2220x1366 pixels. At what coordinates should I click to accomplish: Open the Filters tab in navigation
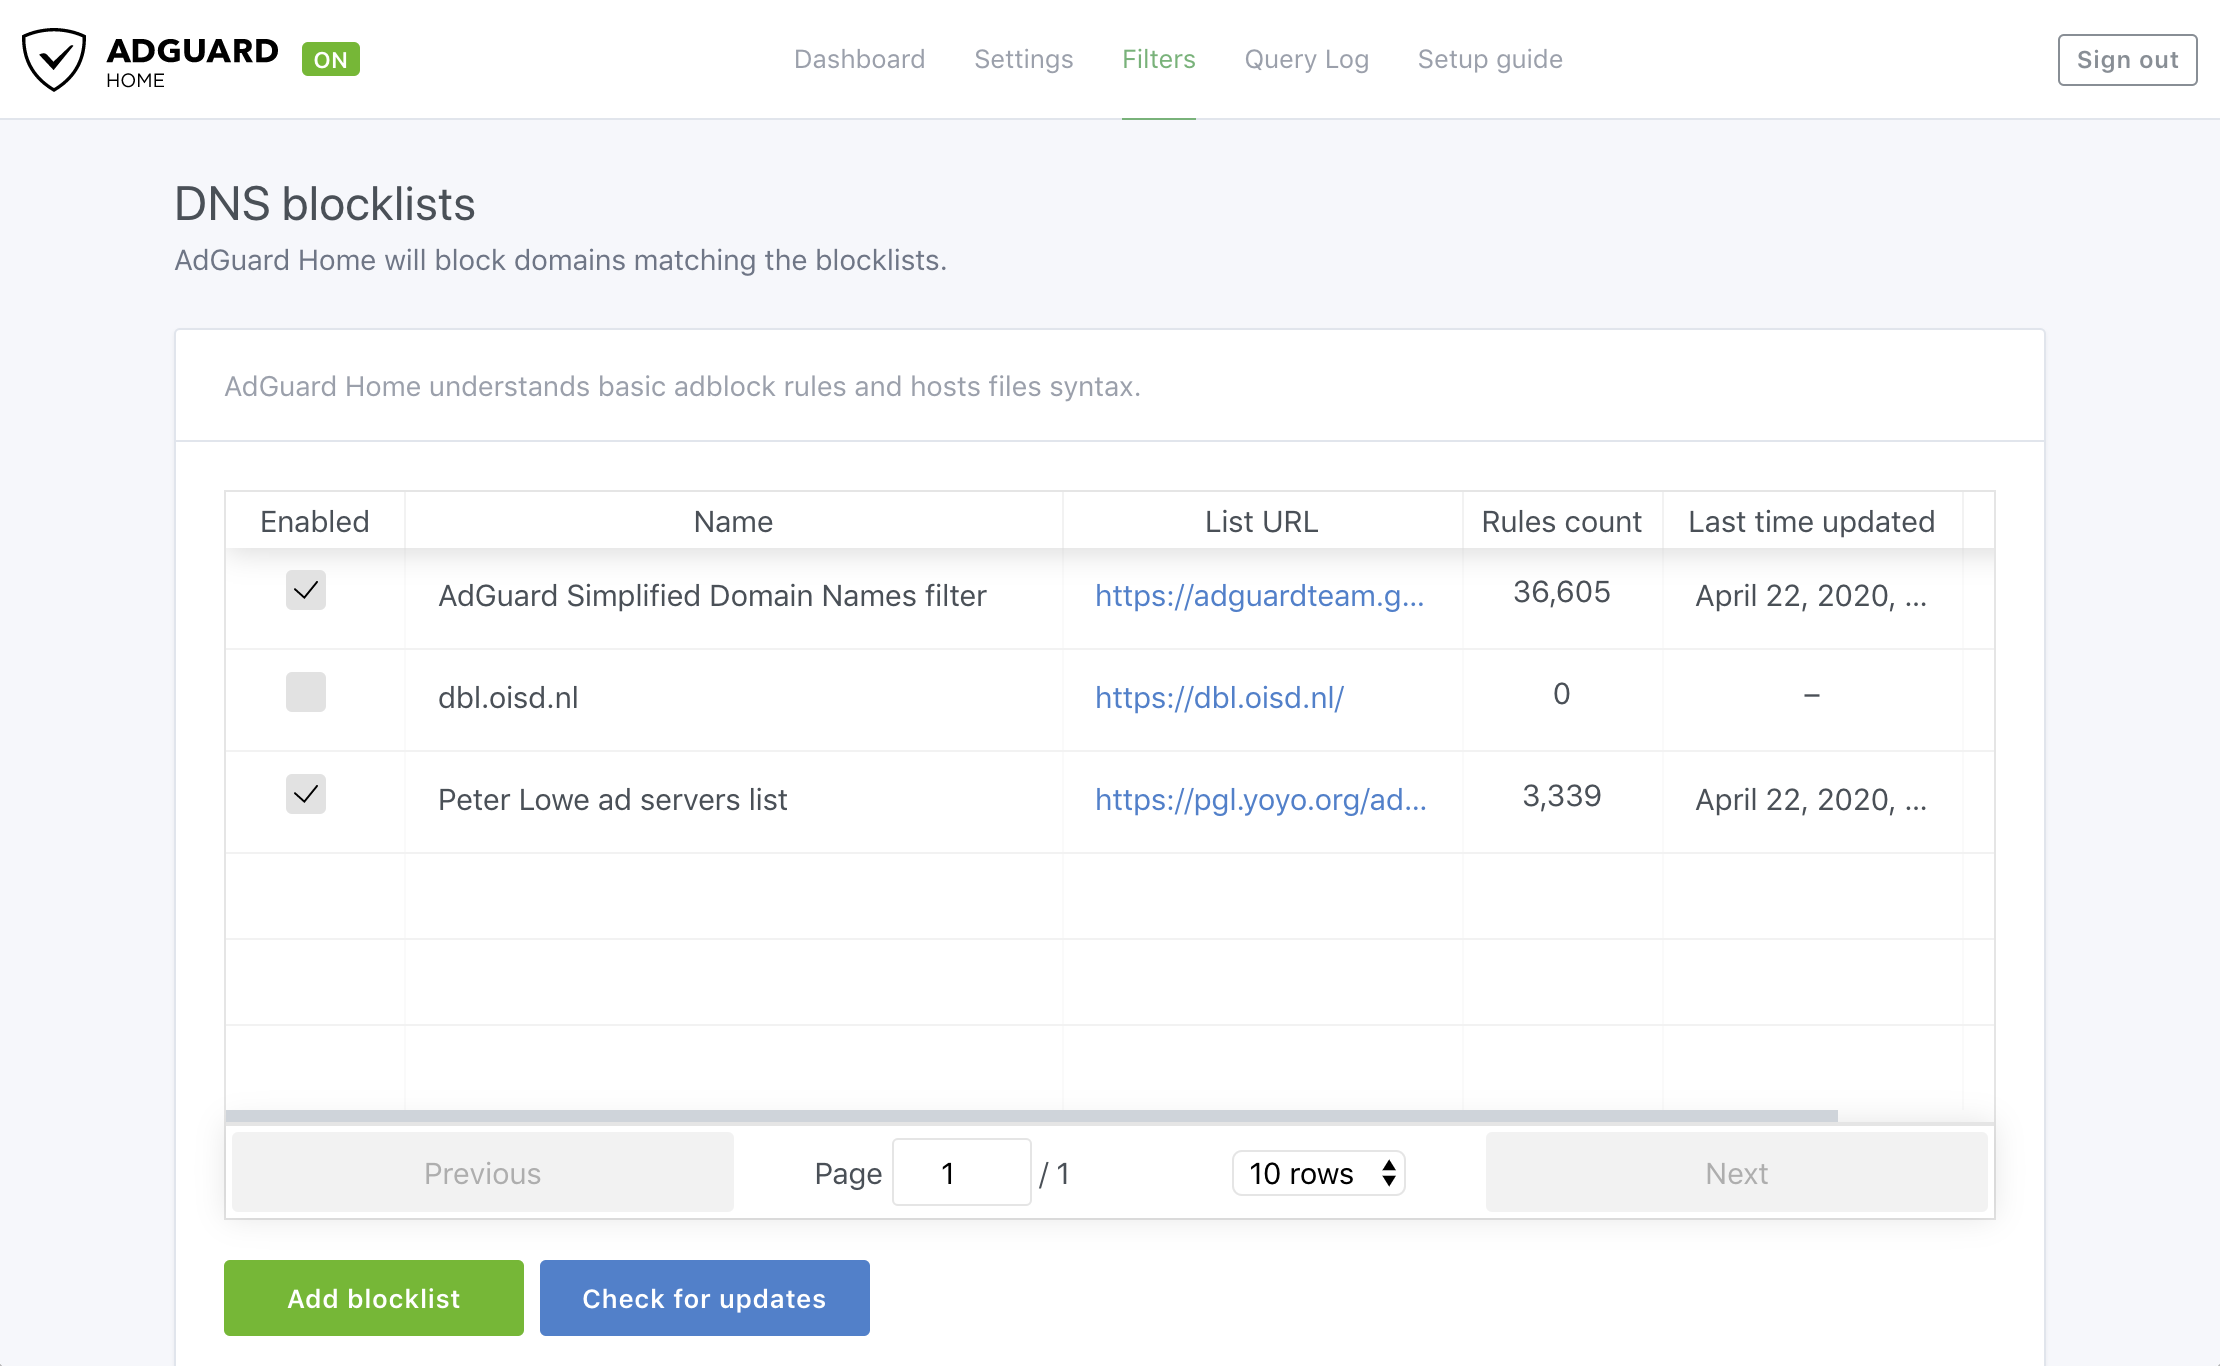[1159, 59]
